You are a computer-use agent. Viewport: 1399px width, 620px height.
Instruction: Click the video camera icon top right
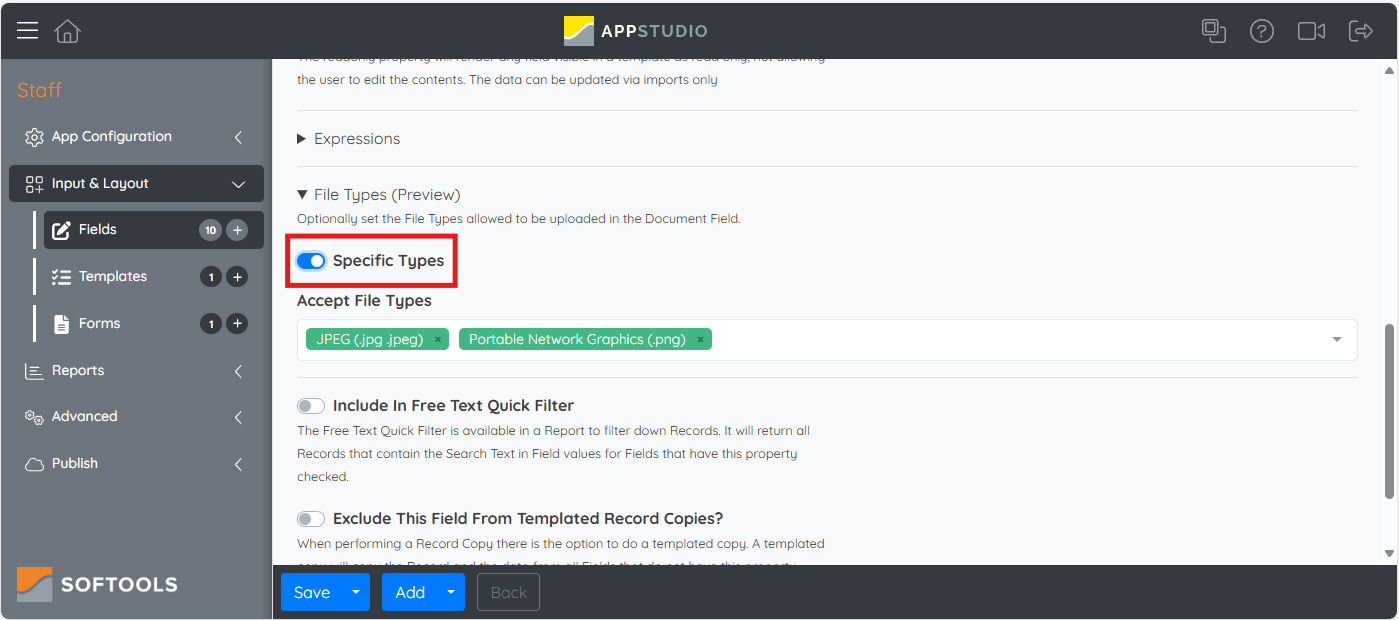point(1311,31)
